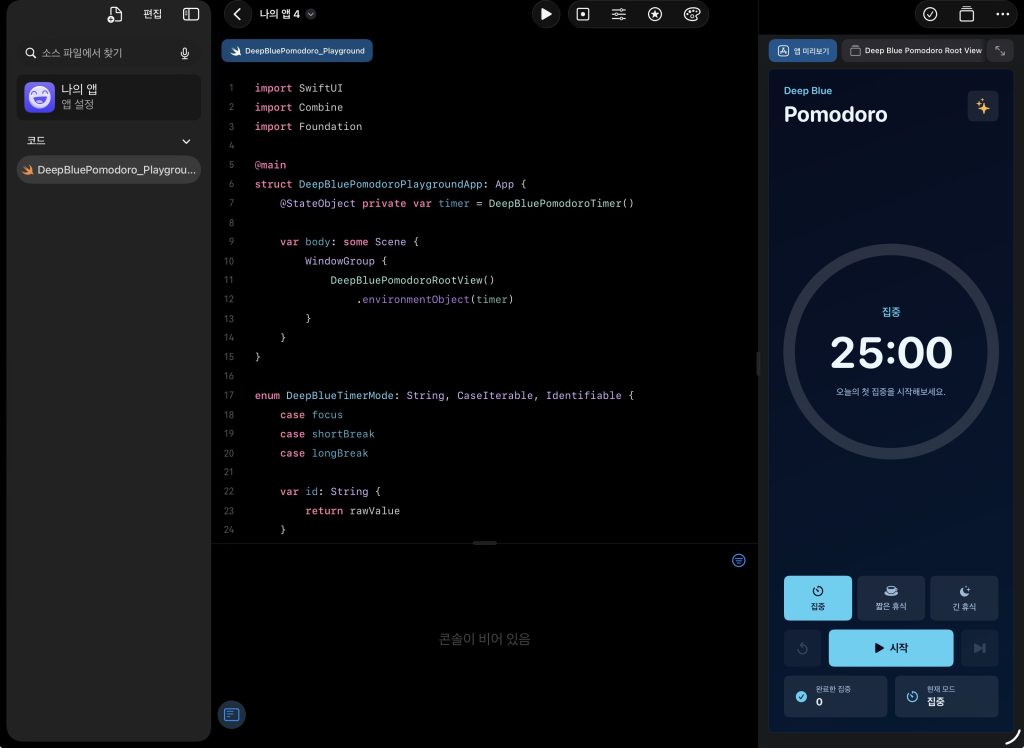The image size is (1024, 748).
Task: Click the console divider grab handle
Action: [x=485, y=543]
